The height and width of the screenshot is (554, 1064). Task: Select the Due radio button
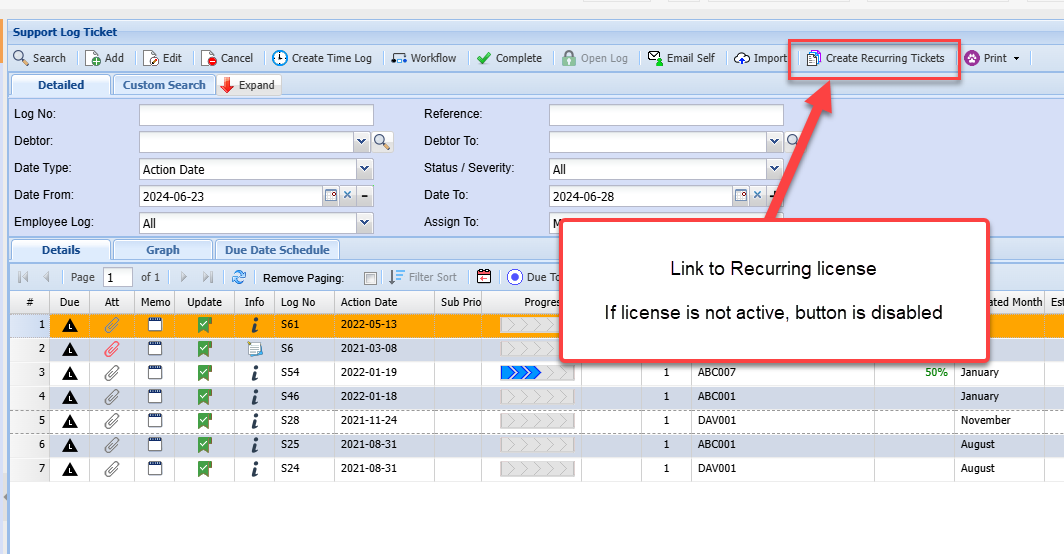pyautogui.click(x=515, y=277)
